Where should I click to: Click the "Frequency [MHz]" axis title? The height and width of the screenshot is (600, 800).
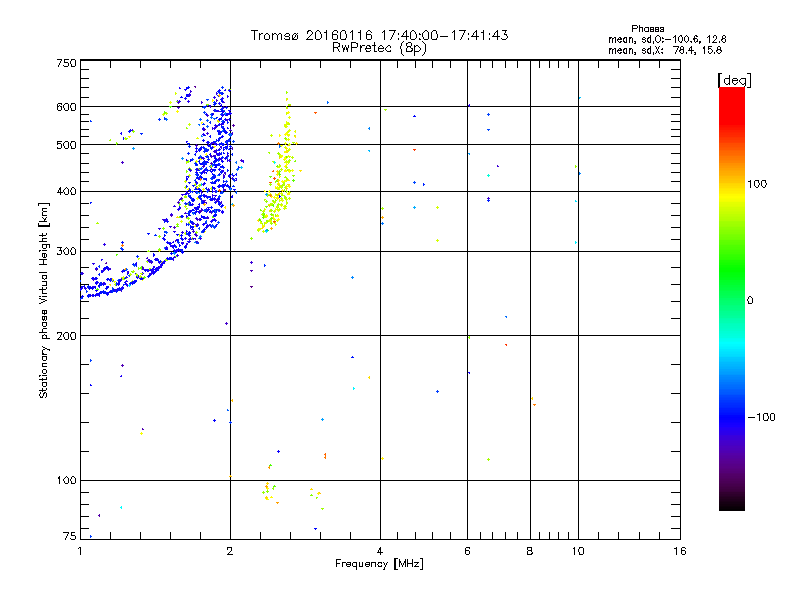tap(379, 564)
